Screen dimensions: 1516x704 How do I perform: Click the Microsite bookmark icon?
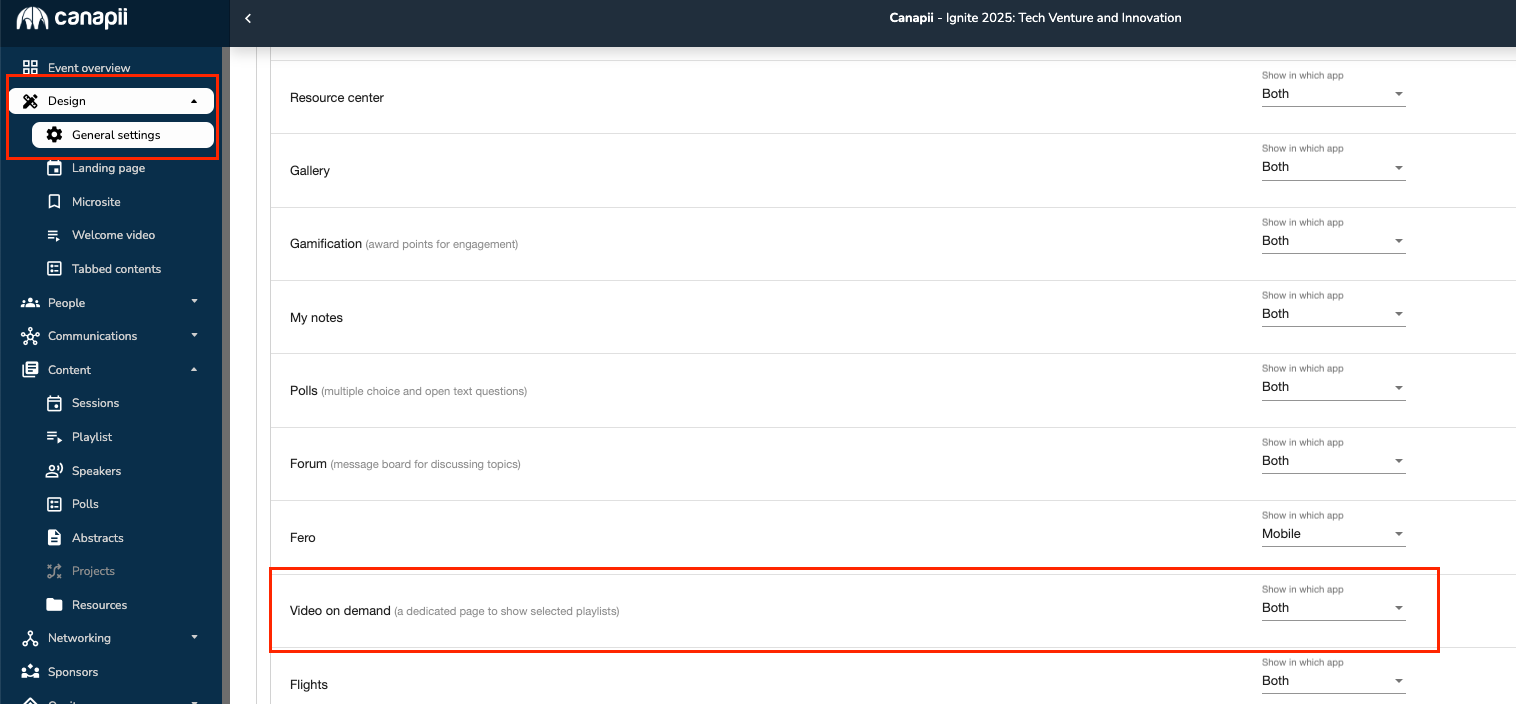click(x=54, y=202)
